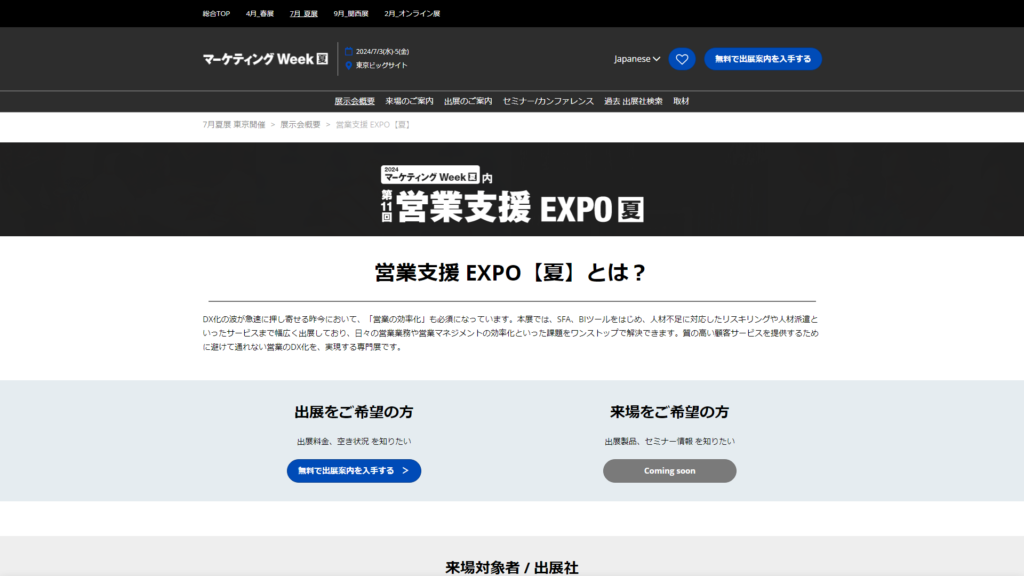The height and width of the screenshot is (576, 1024).
Task: Select the 7月_夏展 top link
Action: pos(304,14)
